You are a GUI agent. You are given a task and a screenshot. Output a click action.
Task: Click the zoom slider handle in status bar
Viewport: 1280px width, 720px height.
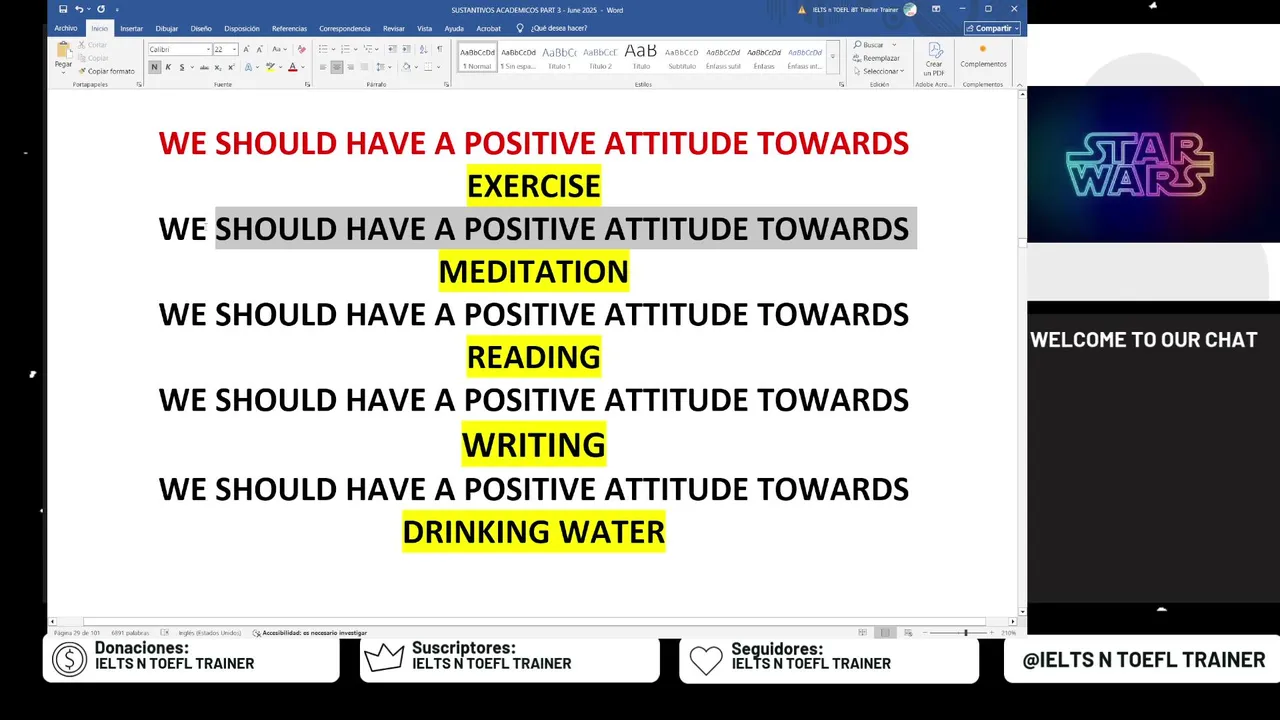pyautogui.click(x=965, y=633)
